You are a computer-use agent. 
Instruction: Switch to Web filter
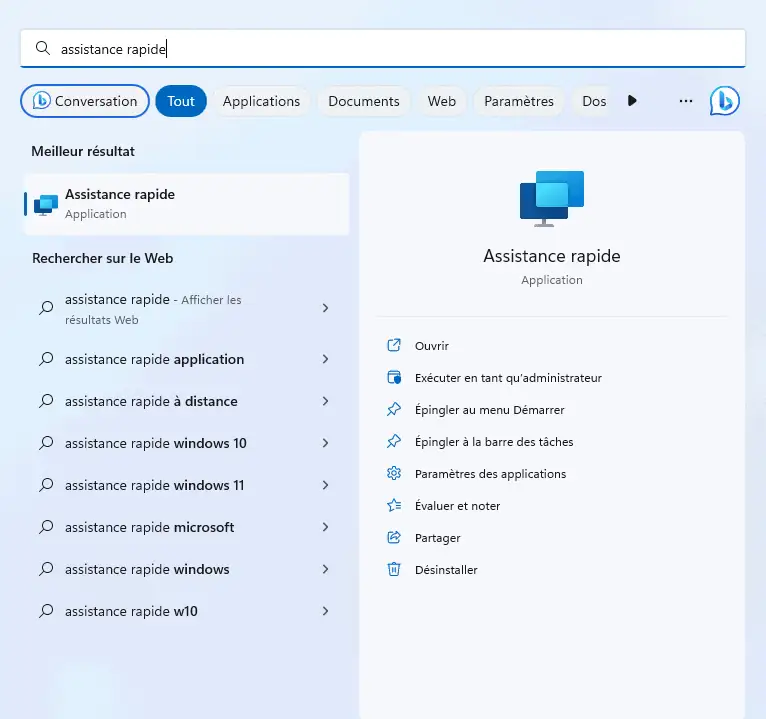pyautogui.click(x=442, y=101)
